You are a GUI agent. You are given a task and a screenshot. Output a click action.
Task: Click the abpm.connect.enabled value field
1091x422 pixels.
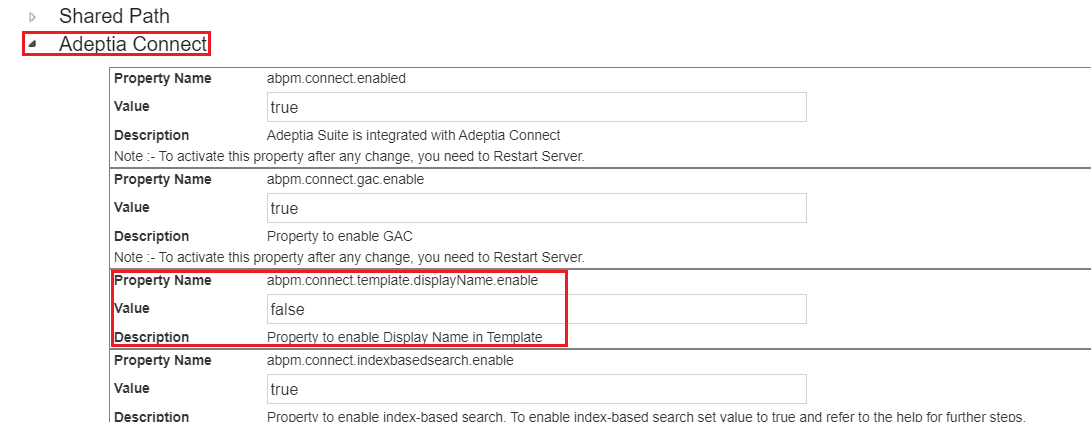coord(536,108)
